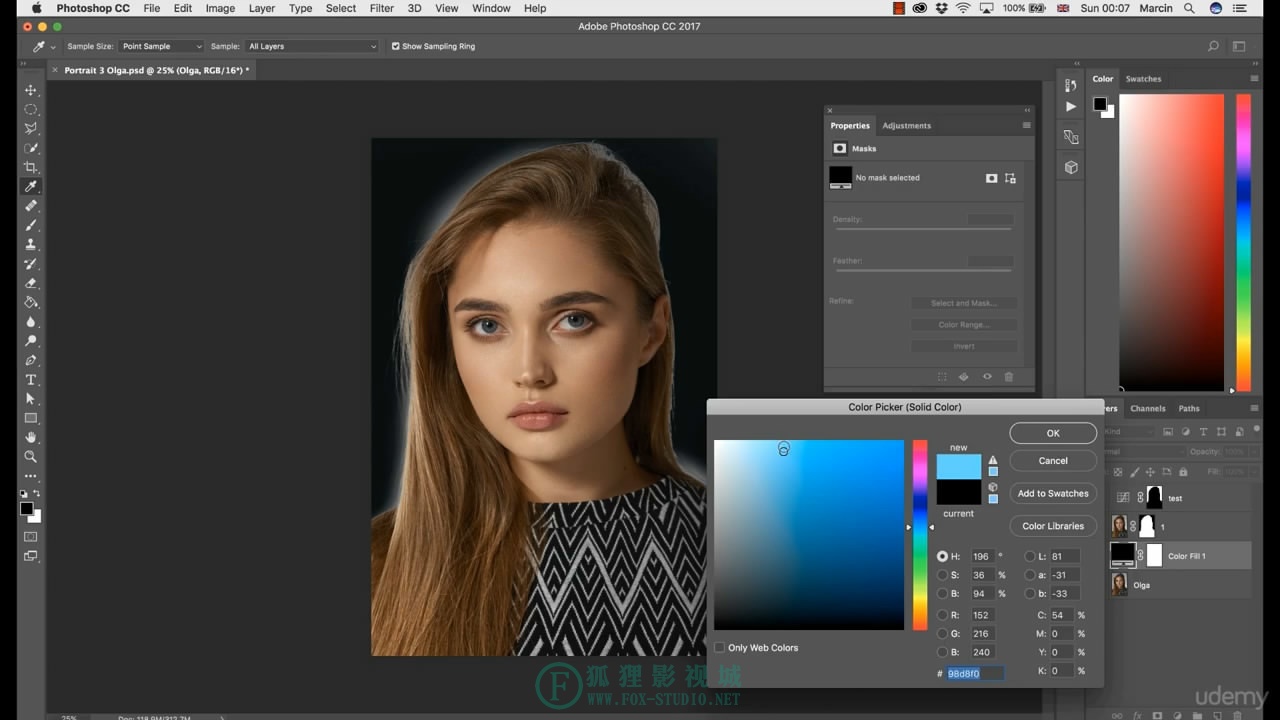Click the Color Picker hue slider strip
Viewport: 1280px width, 720px height.
pyautogui.click(x=920, y=535)
